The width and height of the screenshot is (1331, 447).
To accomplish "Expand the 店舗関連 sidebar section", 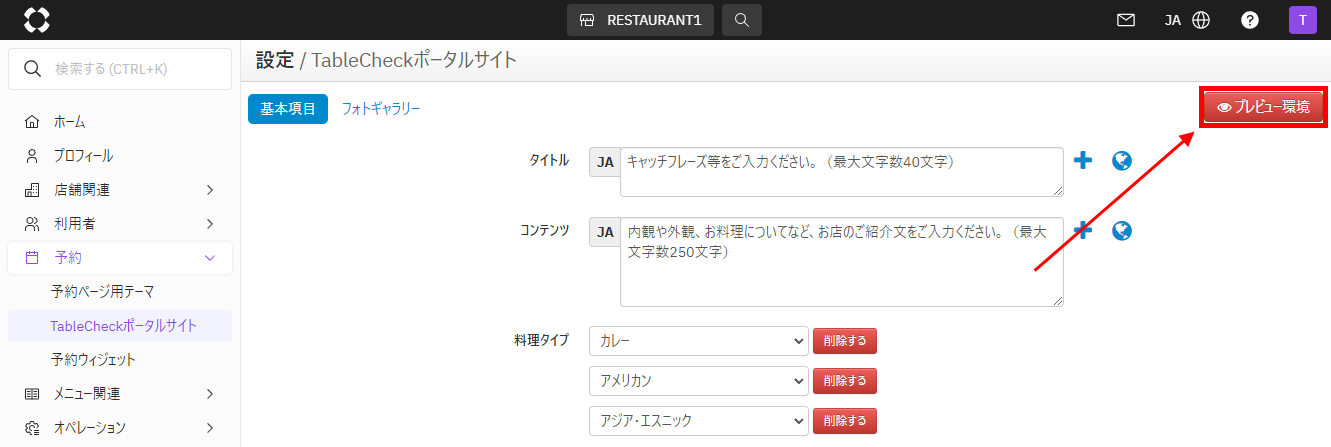I will click(x=120, y=189).
